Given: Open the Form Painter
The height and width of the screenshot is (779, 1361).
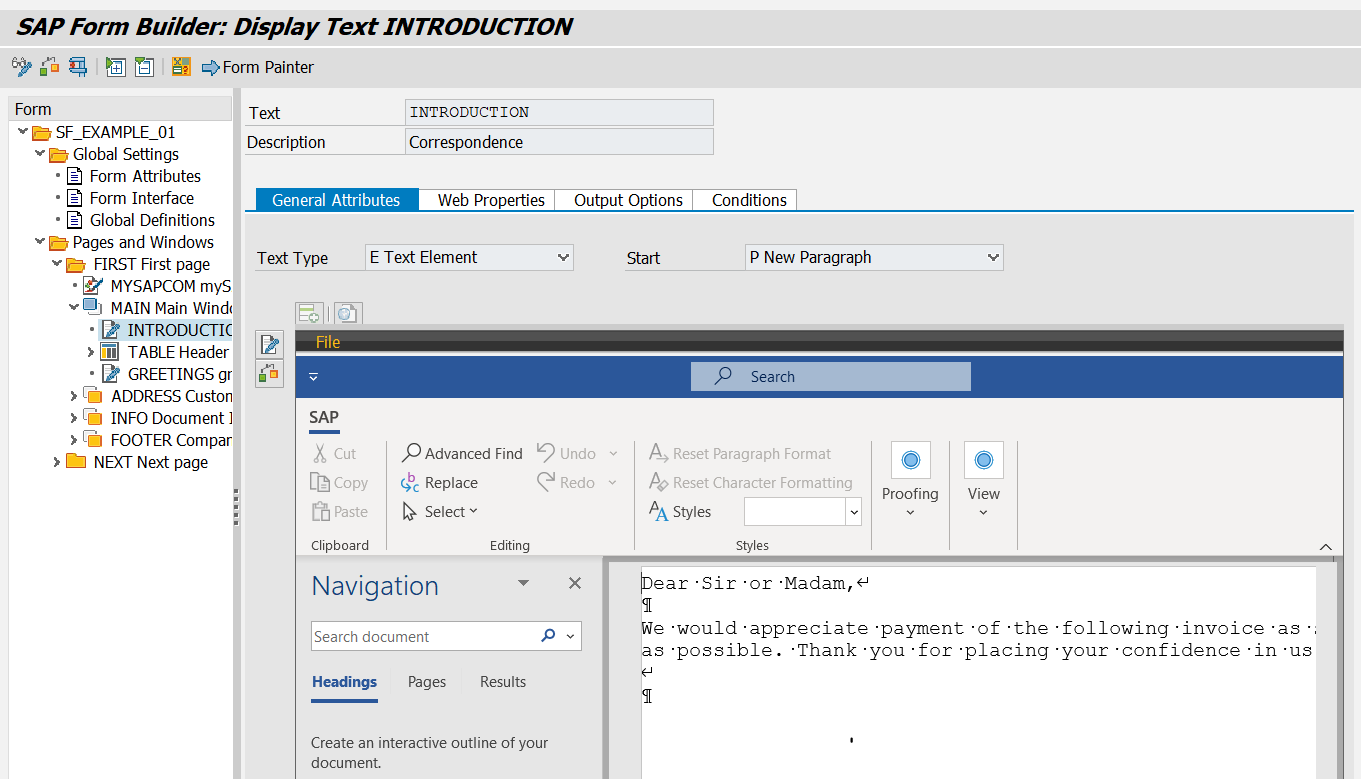Looking at the screenshot, I should [258, 67].
